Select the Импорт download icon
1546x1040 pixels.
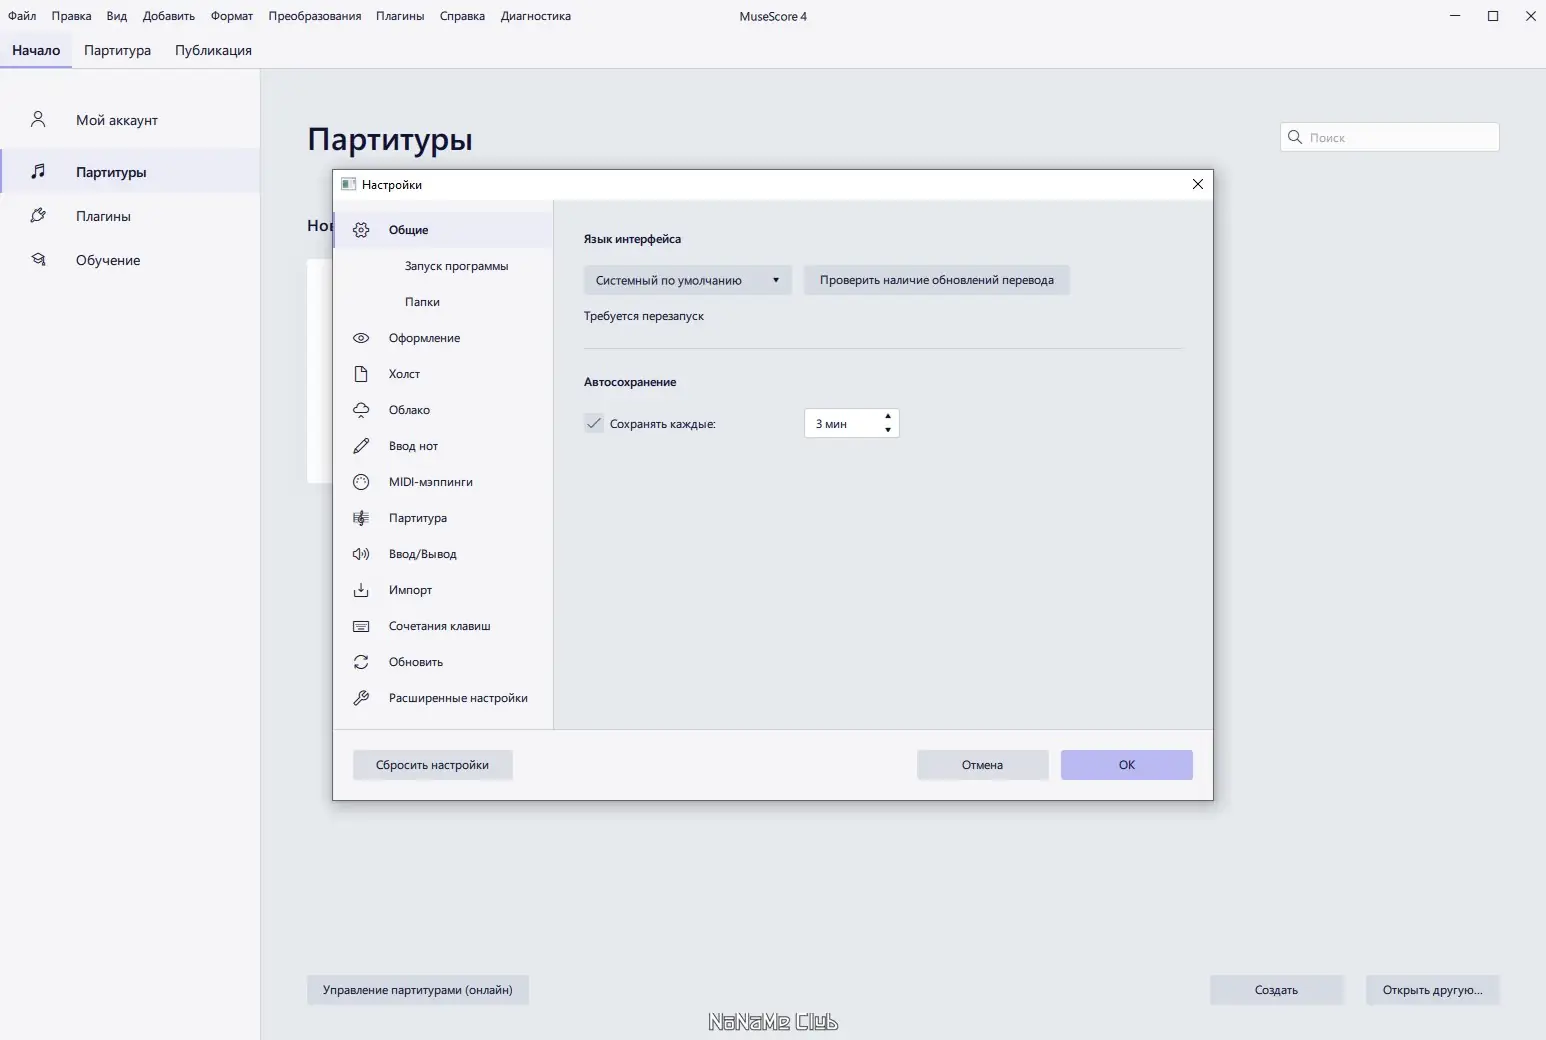tap(361, 590)
